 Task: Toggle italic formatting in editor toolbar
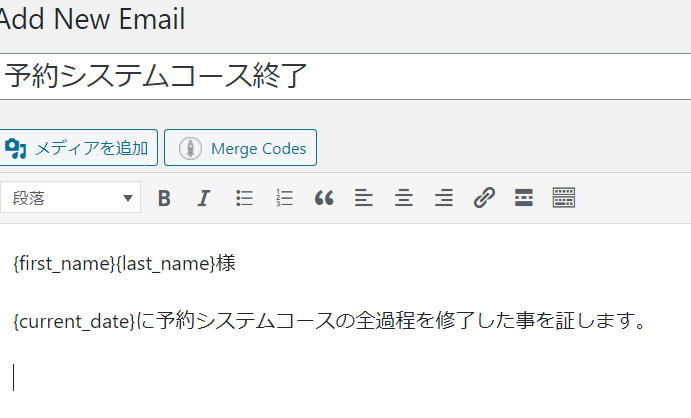204,198
